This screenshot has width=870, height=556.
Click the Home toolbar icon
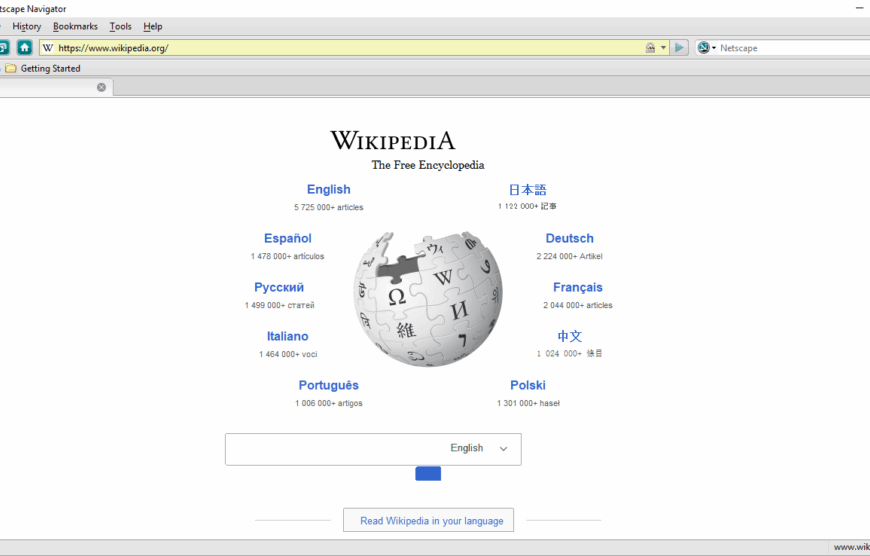click(24, 48)
